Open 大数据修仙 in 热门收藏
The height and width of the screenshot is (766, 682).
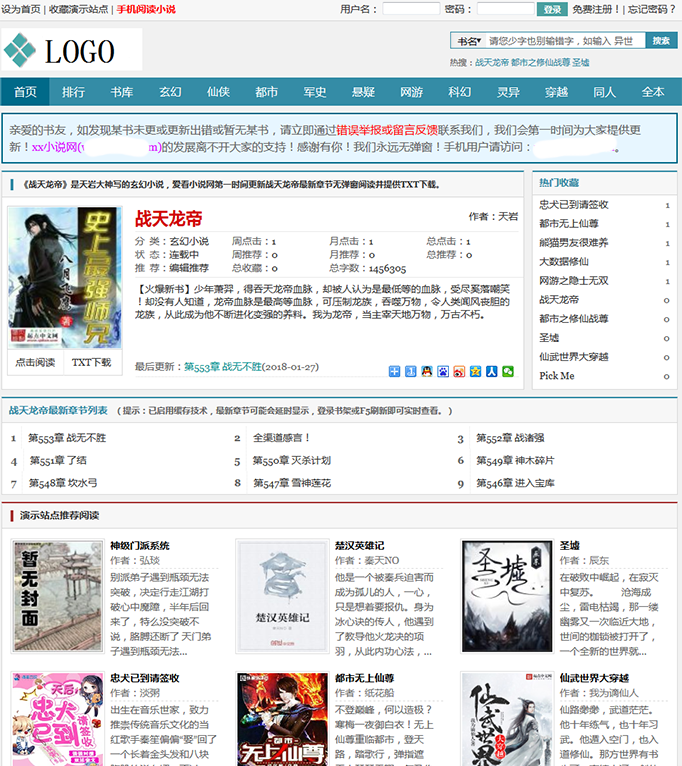pos(564,262)
